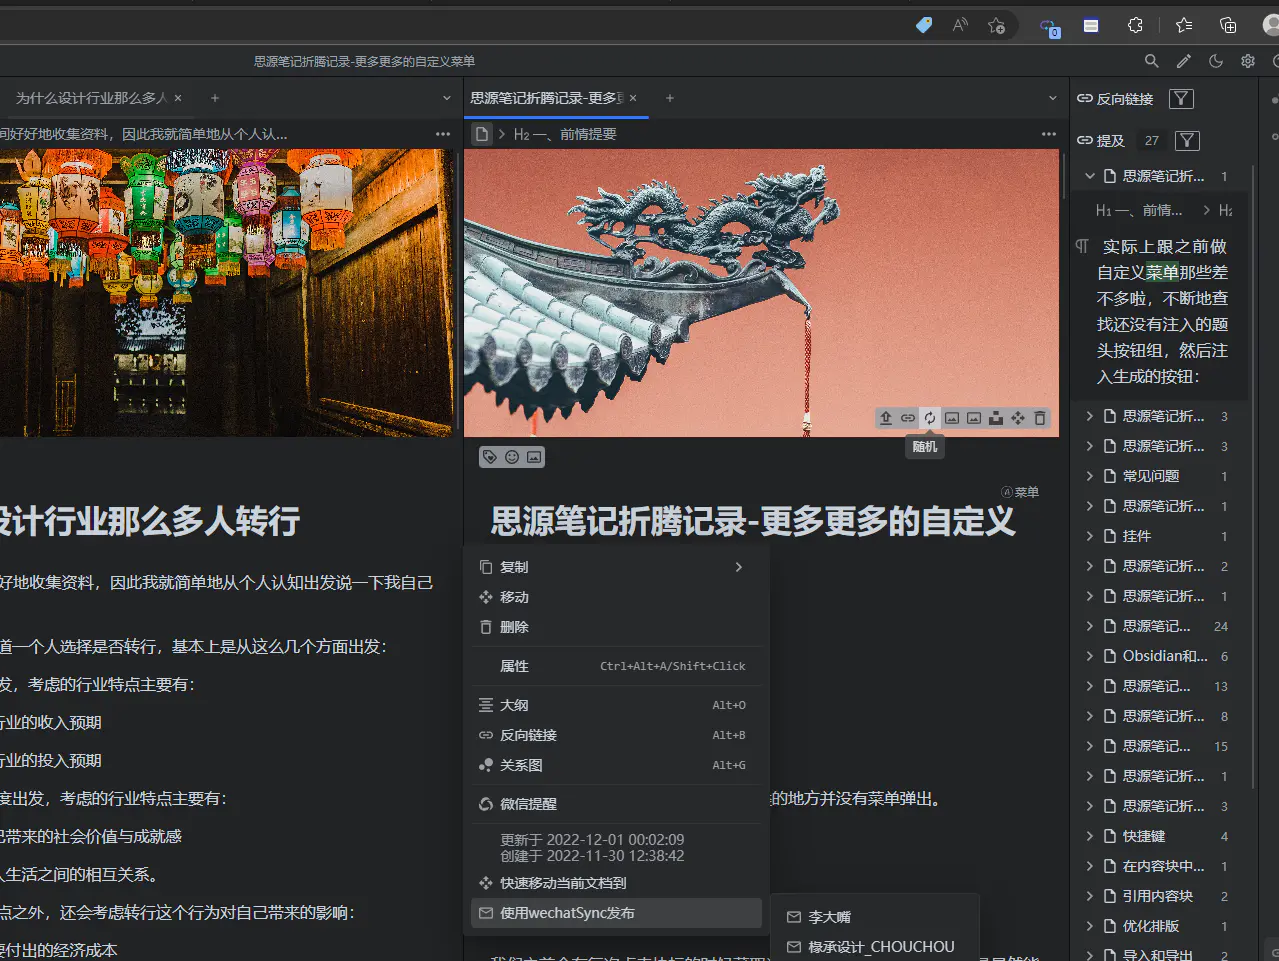Open search with the magnifier icon
The height and width of the screenshot is (961, 1279).
pyautogui.click(x=1151, y=61)
